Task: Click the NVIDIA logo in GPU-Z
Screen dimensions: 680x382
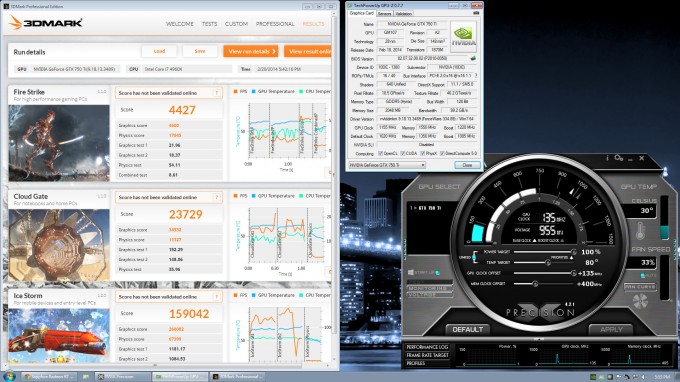Action: (463, 36)
